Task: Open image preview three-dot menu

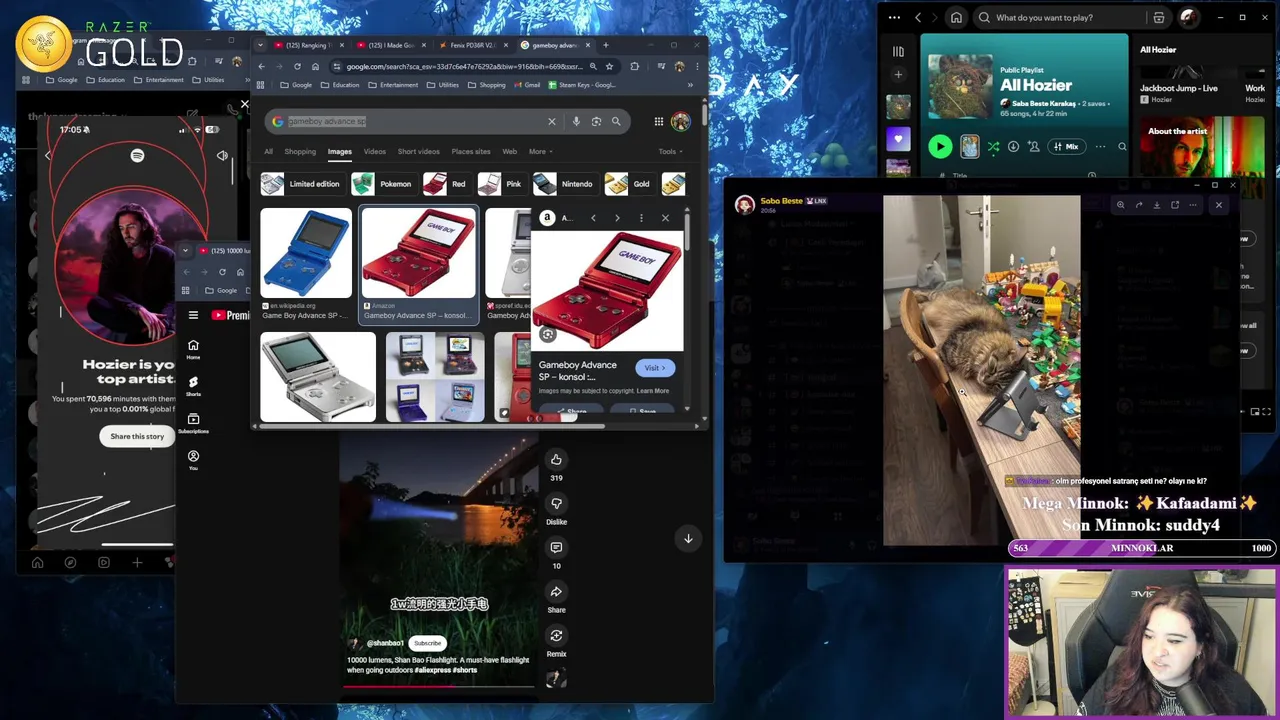Action: pos(641,217)
